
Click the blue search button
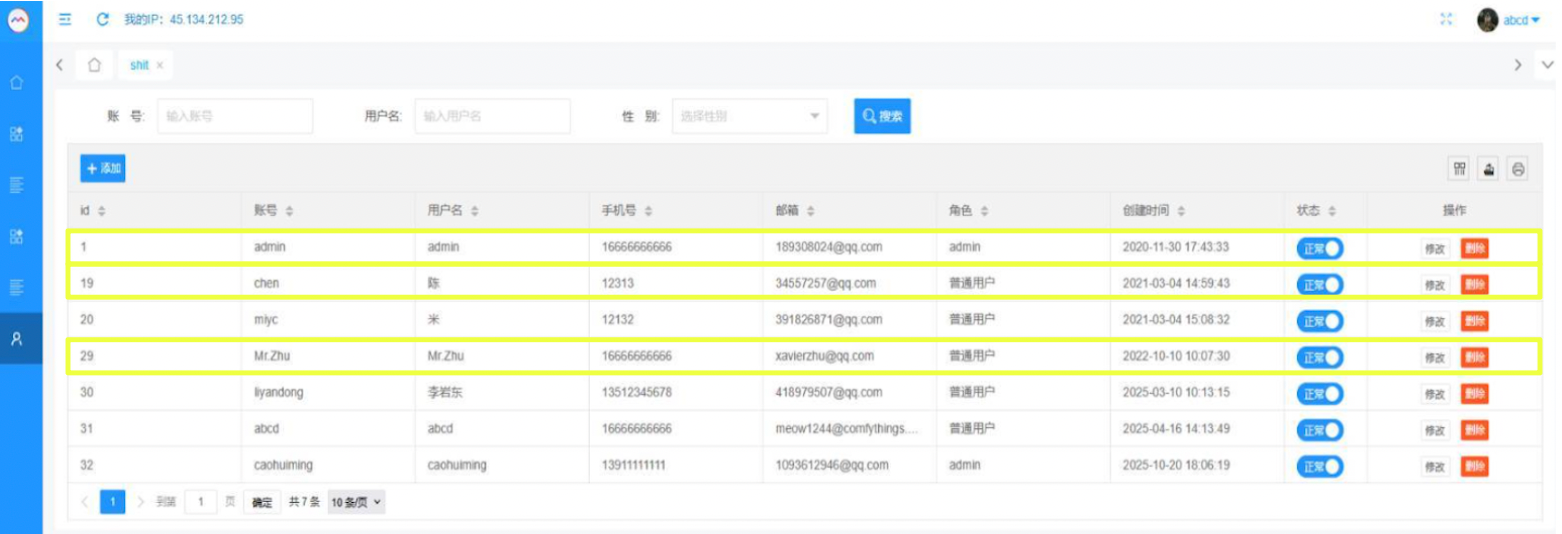[x=882, y=116]
